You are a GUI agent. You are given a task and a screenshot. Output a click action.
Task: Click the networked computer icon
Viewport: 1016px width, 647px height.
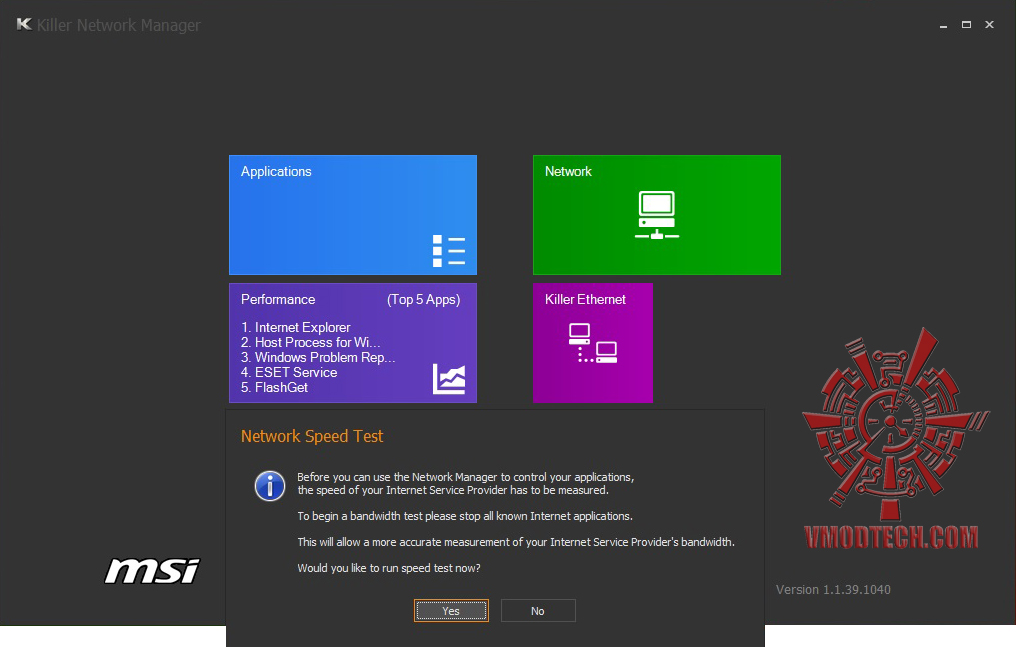pos(656,215)
